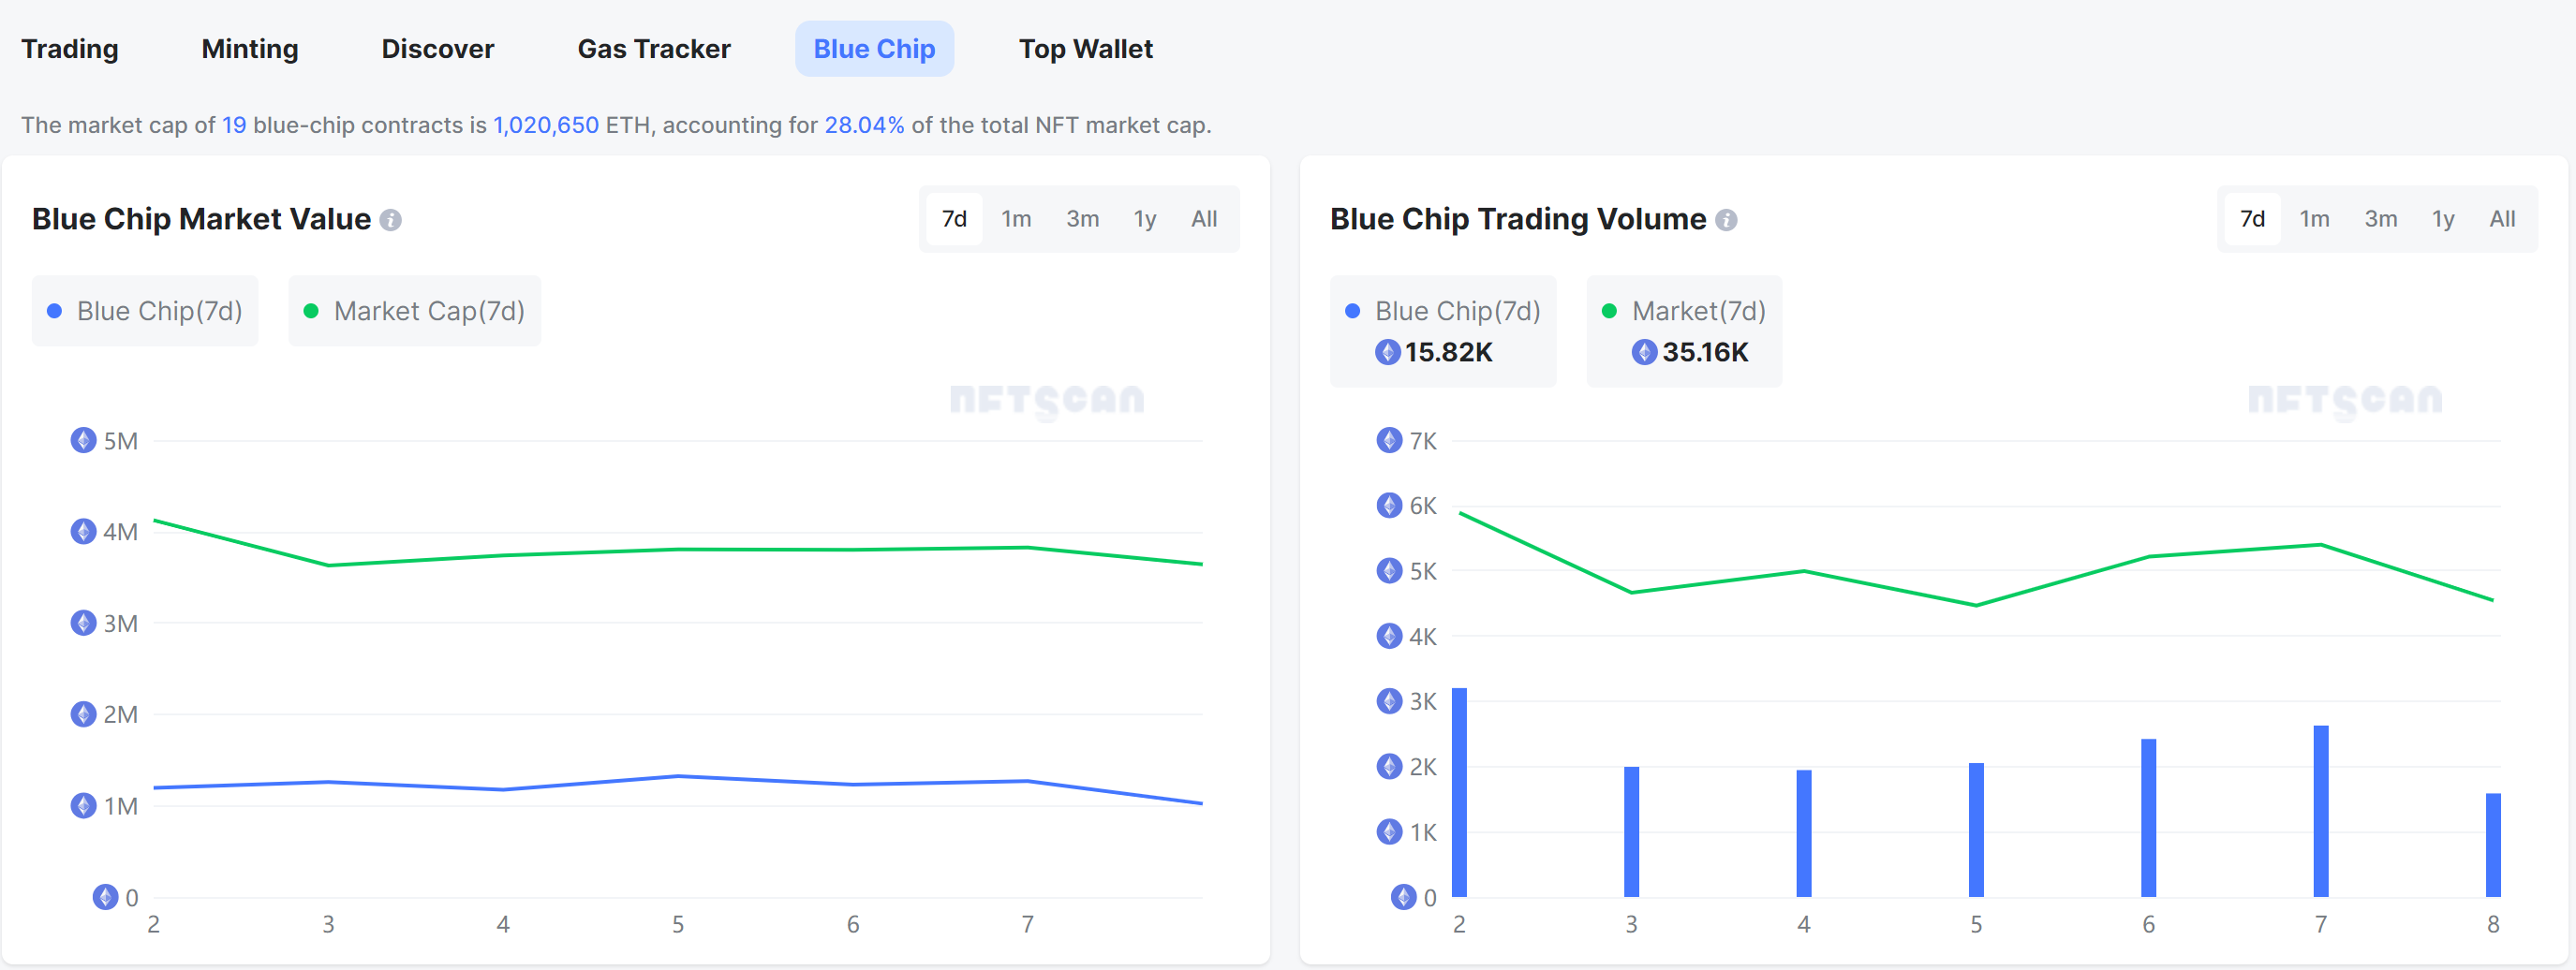The height and width of the screenshot is (970, 2576).
Task: Toggle Blue Chip(7d) series in Market Value chart
Action: (x=146, y=311)
